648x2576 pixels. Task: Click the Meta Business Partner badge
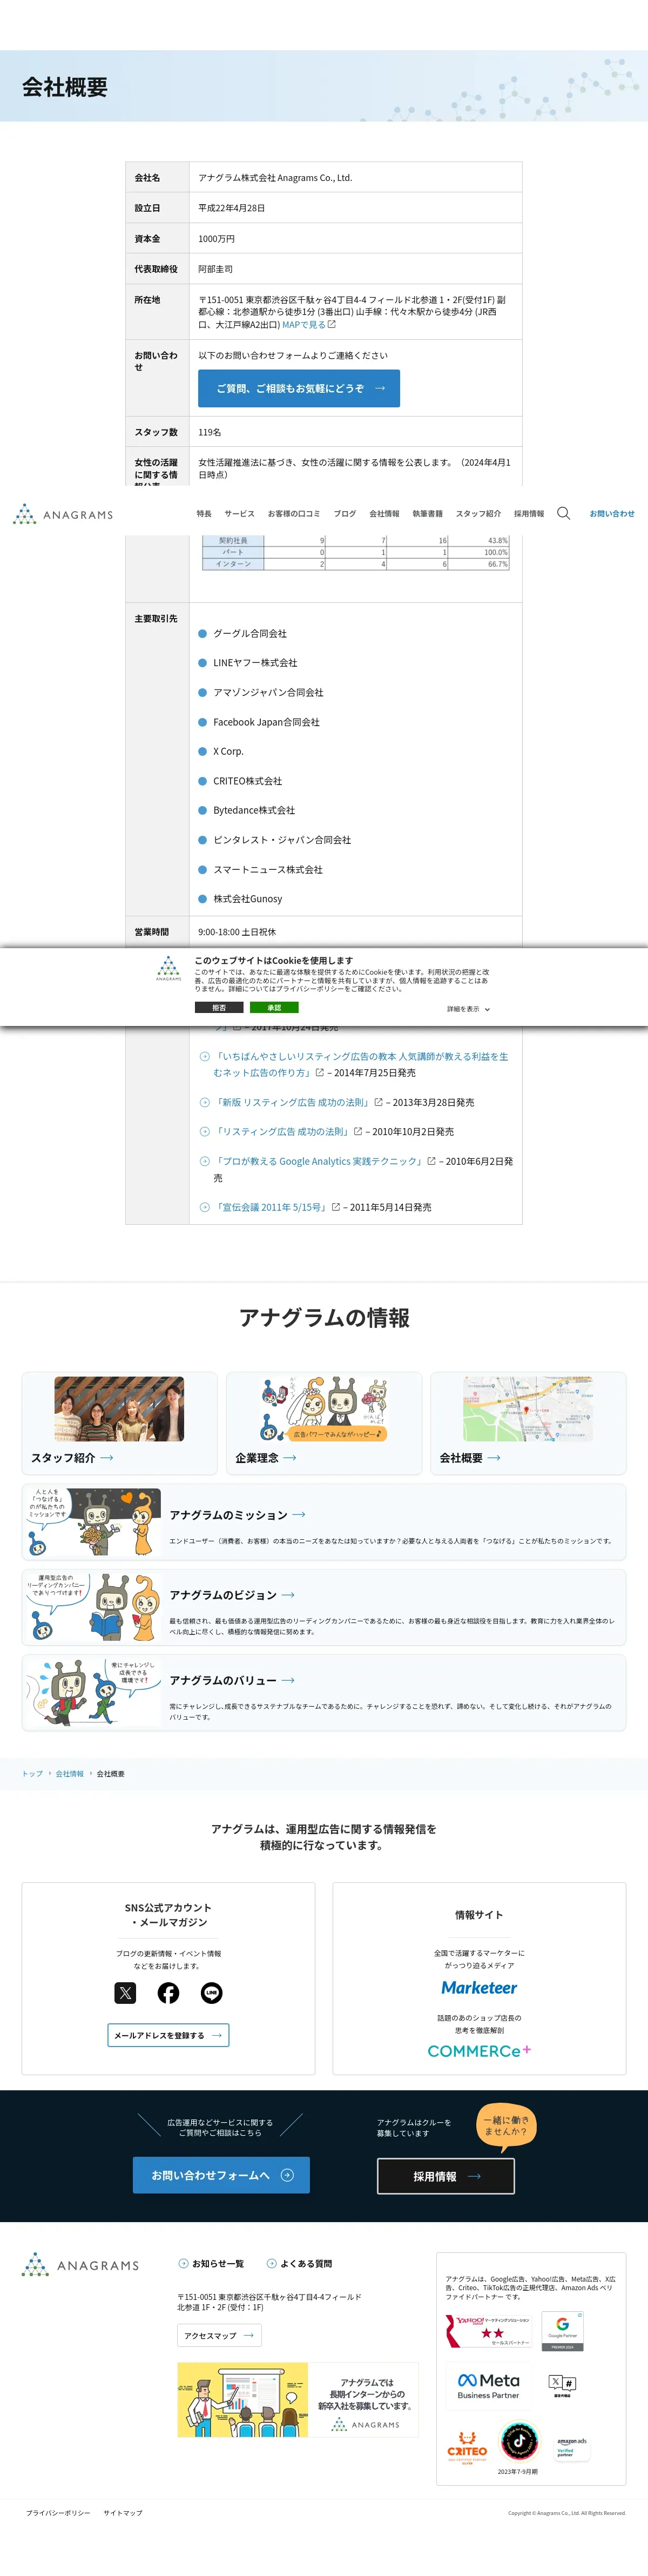[488, 2386]
